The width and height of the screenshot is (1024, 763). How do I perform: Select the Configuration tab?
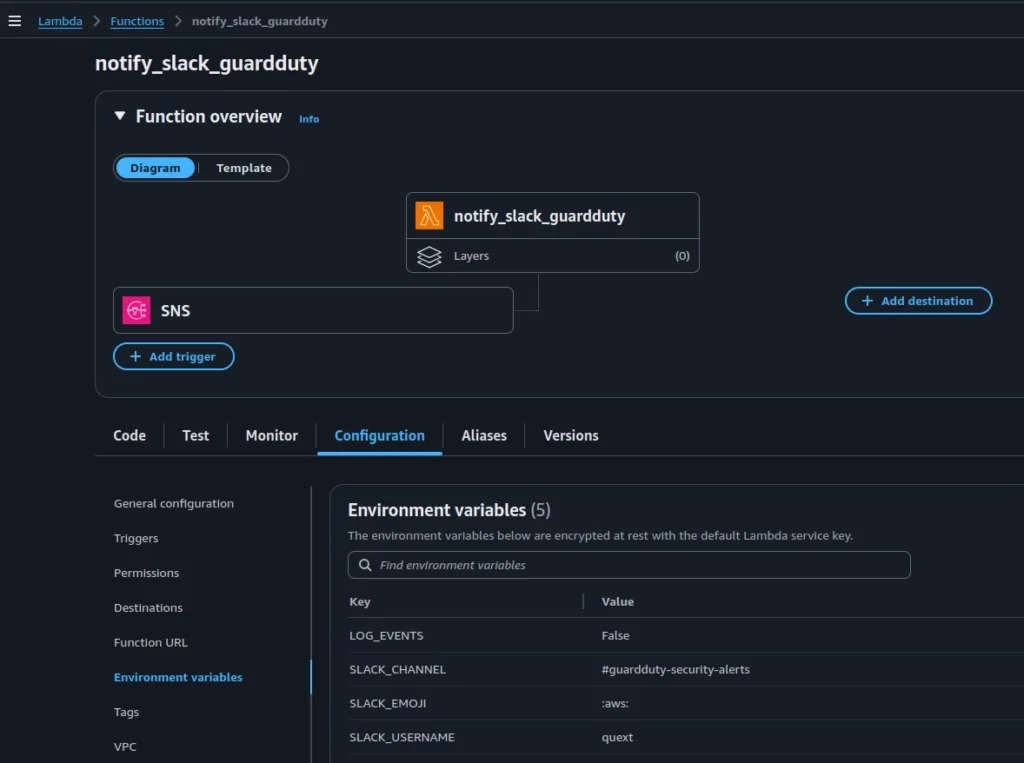point(379,436)
